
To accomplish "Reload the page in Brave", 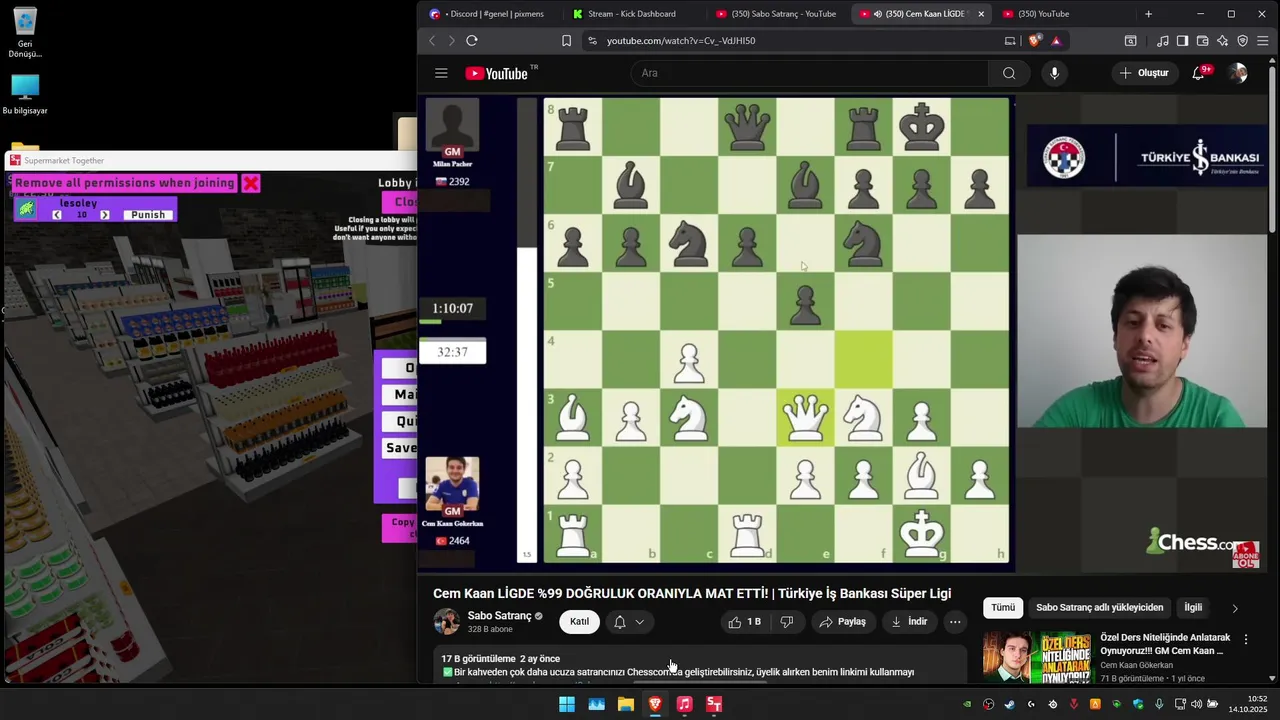I will (472, 41).
